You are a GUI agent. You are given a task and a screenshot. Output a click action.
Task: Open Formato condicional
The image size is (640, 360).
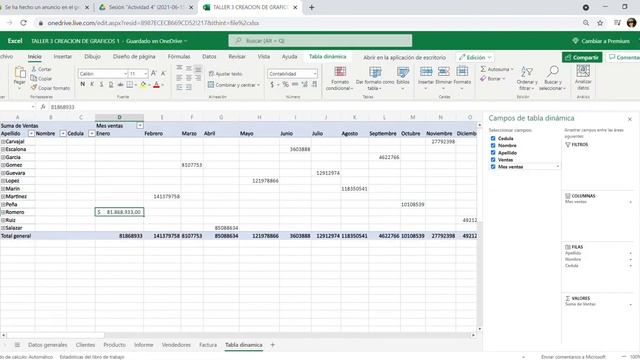pyautogui.click(x=340, y=78)
